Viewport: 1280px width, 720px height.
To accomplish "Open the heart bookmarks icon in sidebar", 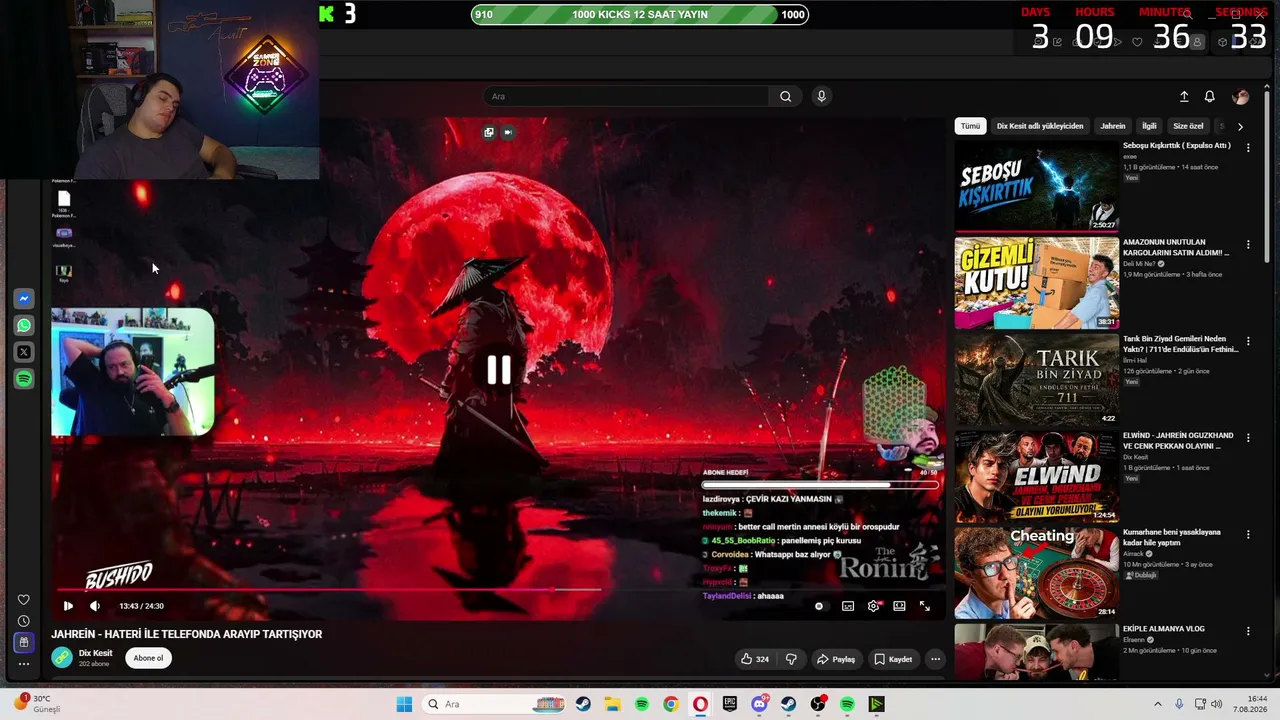I will [x=24, y=600].
